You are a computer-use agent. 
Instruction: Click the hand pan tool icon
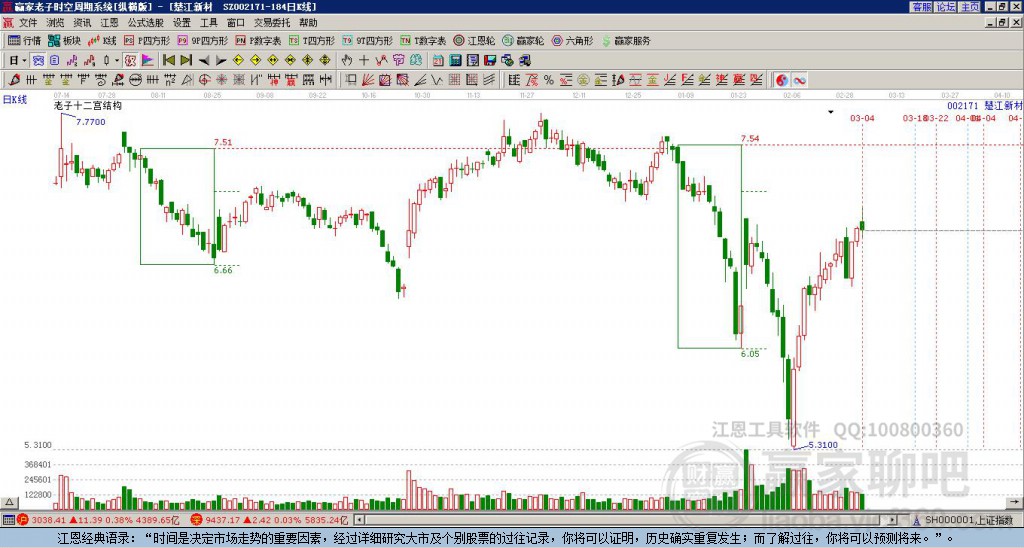pos(346,60)
